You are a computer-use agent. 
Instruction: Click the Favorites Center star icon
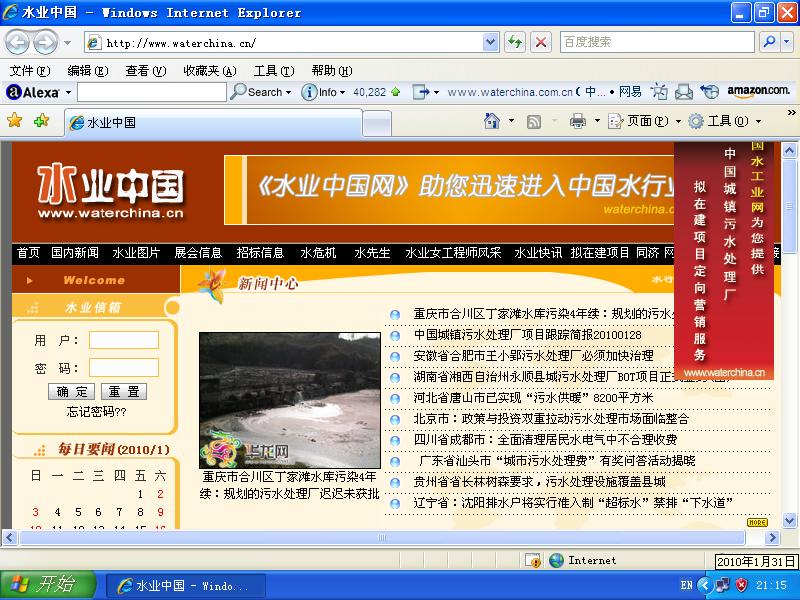[15, 121]
